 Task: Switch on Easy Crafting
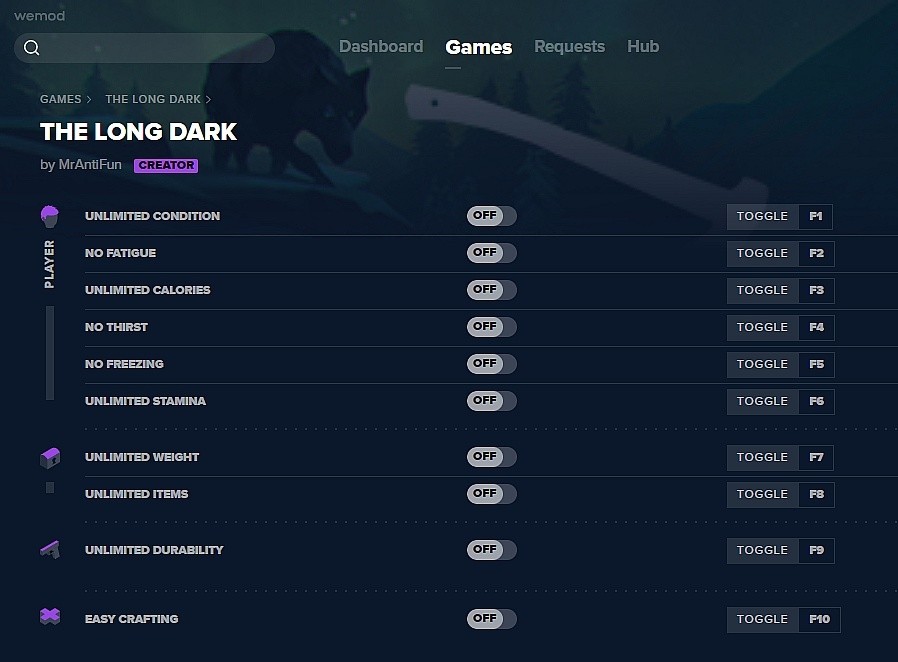pyautogui.click(x=491, y=618)
